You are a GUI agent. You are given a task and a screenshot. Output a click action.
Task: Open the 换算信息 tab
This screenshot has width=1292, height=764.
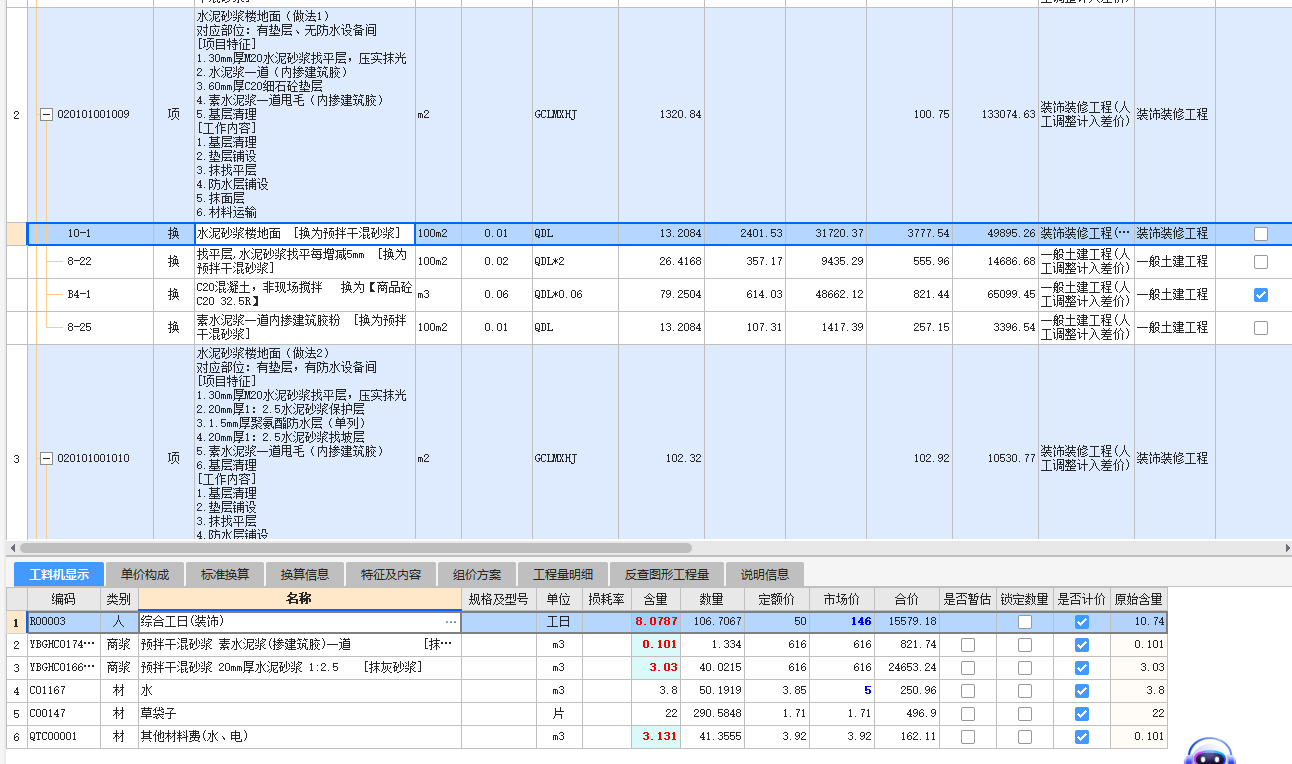(304, 574)
